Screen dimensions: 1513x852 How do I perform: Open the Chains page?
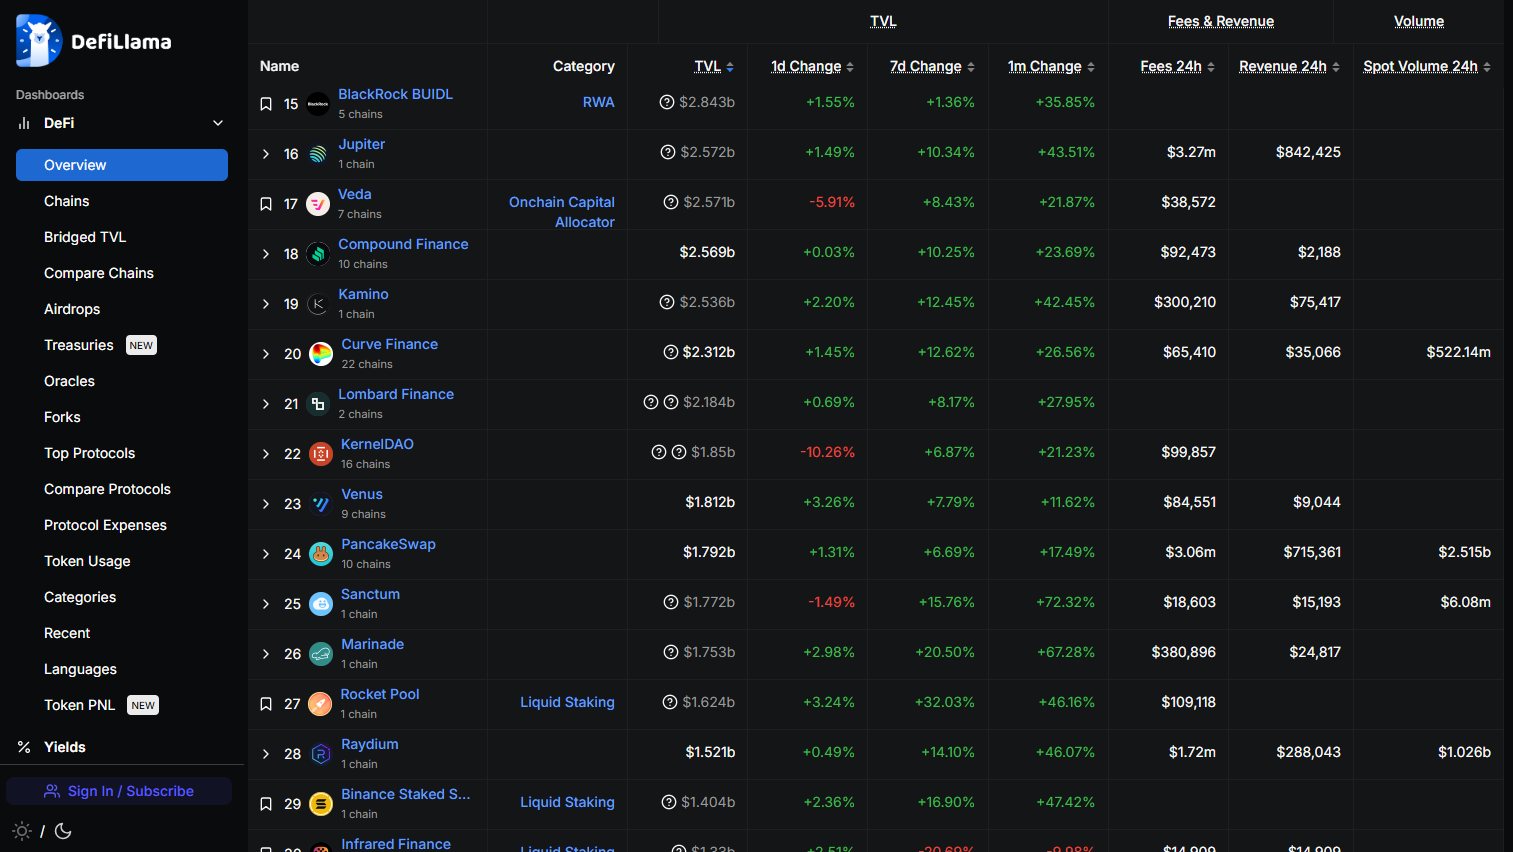click(x=67, y=201)
